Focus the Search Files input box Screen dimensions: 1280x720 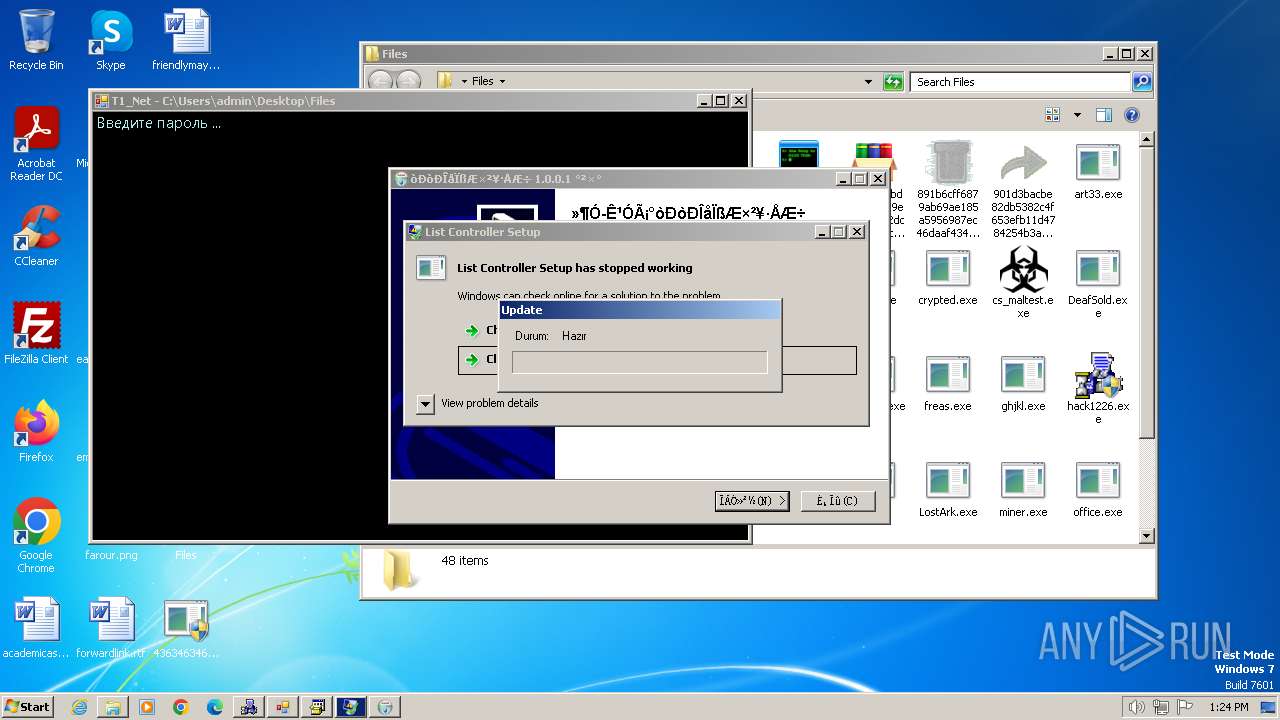click(1021, 82)
